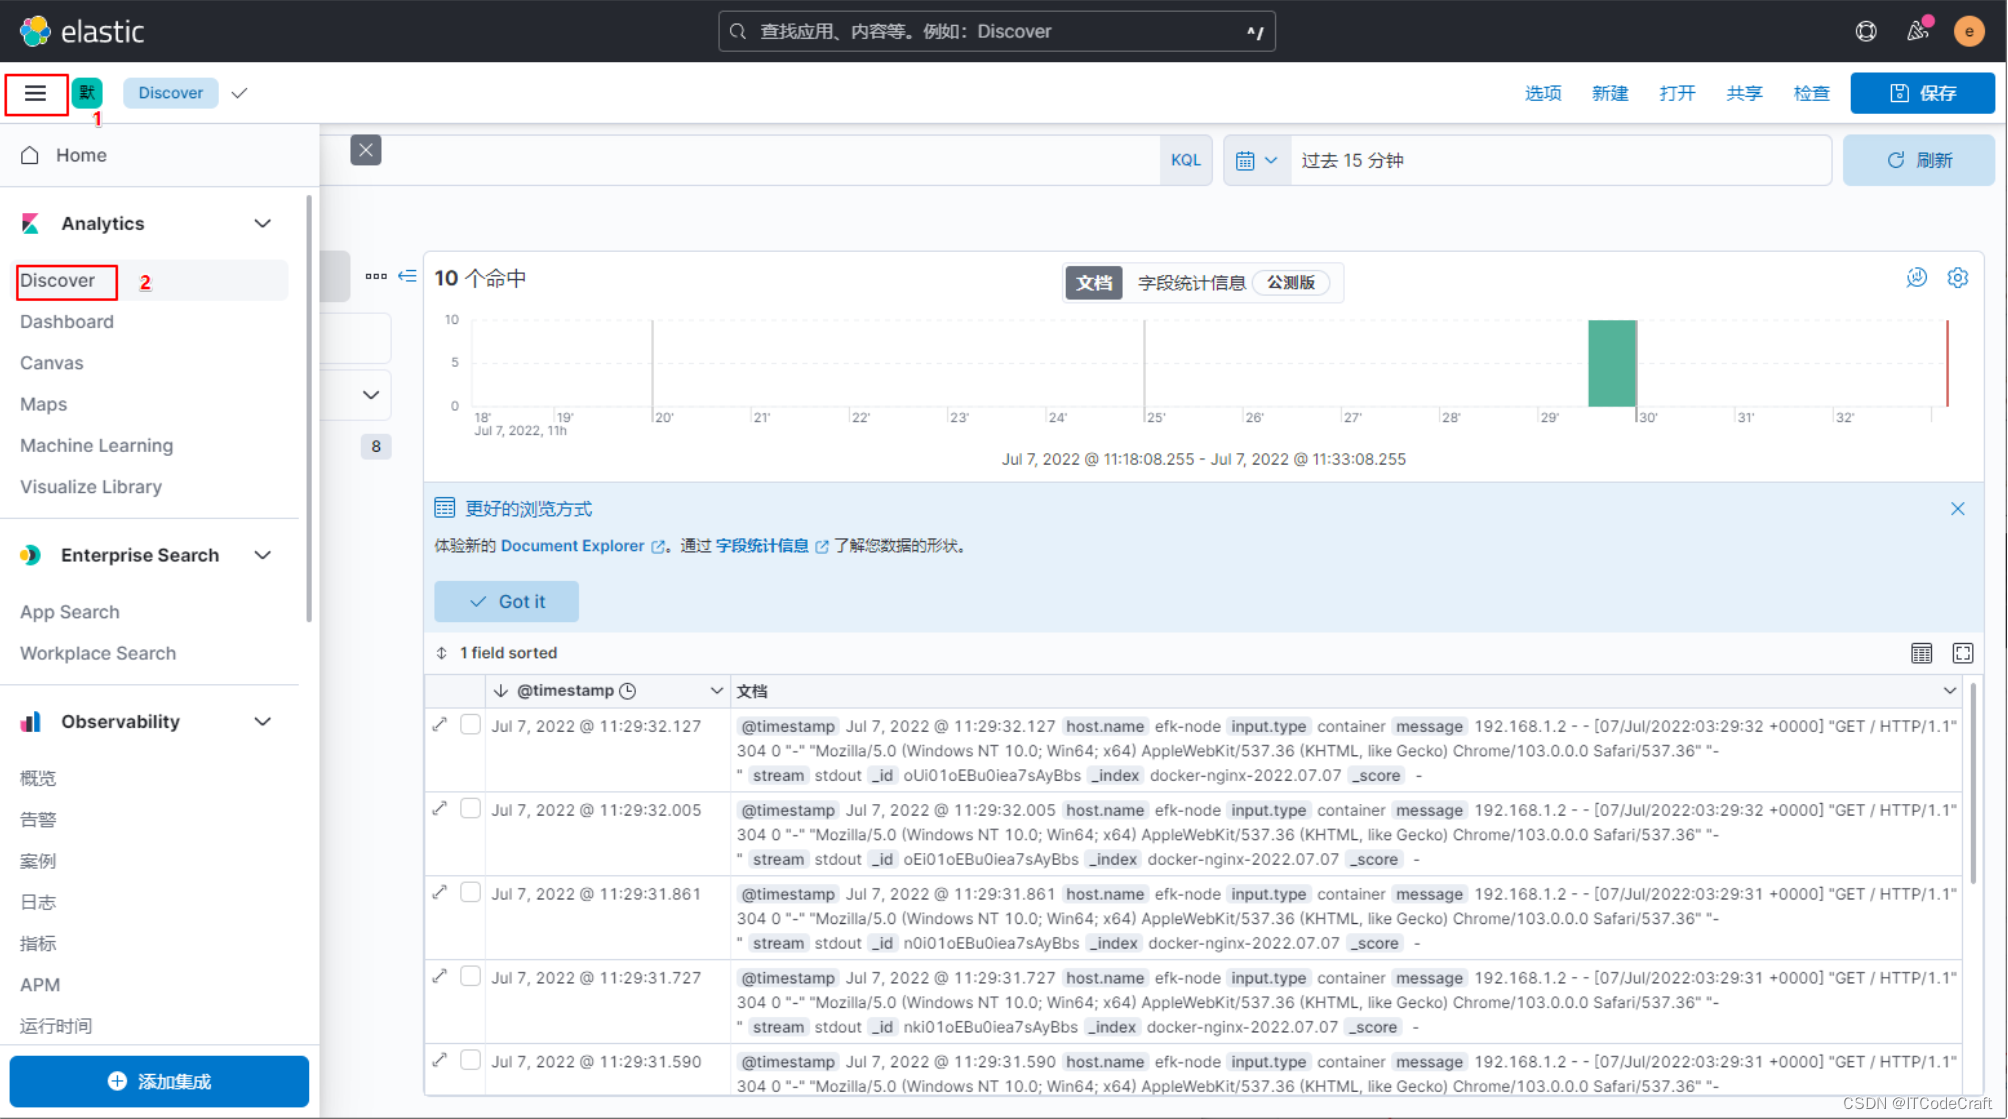The height and width of the screenshot is (1119, 2008).
Task: Click the Observability section icon
Action: (30, 721)
